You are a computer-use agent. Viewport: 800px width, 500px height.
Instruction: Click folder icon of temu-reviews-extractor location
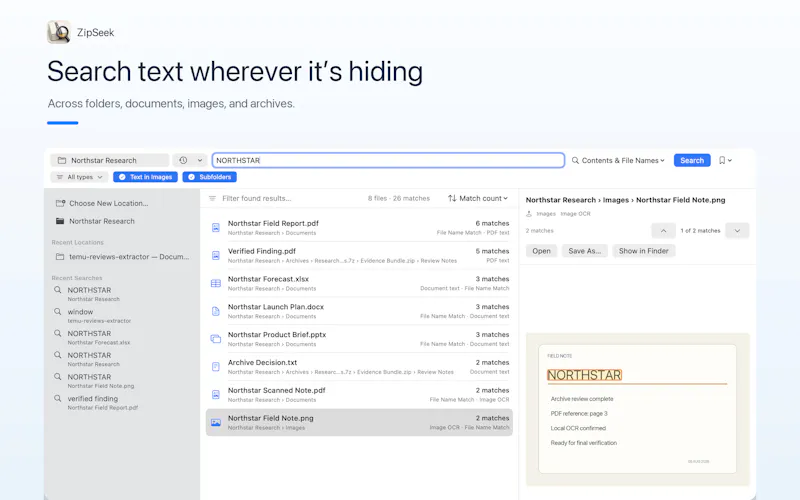[x=60, y=257]
